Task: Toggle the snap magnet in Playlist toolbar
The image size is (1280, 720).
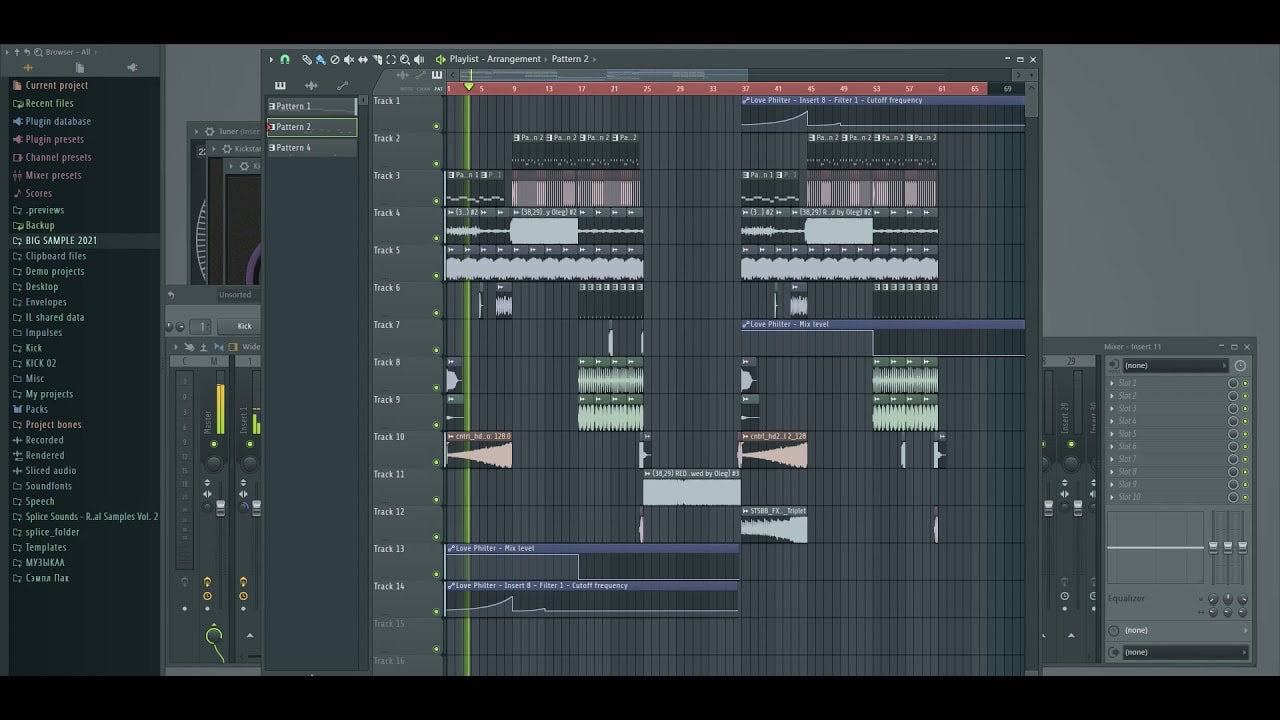Action: tap(285, 59)
